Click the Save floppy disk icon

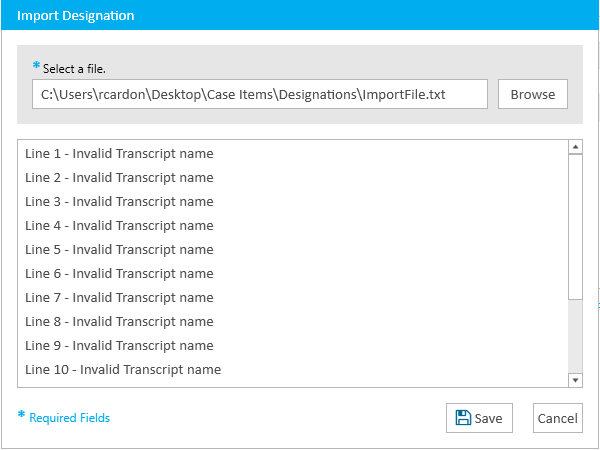pos(463,418)
